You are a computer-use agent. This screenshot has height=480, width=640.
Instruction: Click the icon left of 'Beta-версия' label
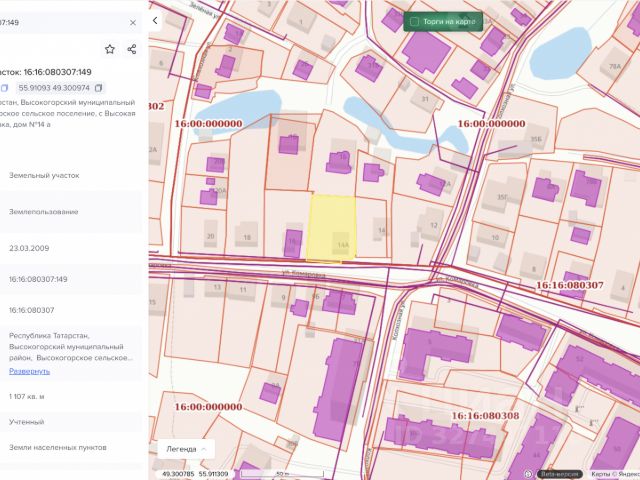529,474
